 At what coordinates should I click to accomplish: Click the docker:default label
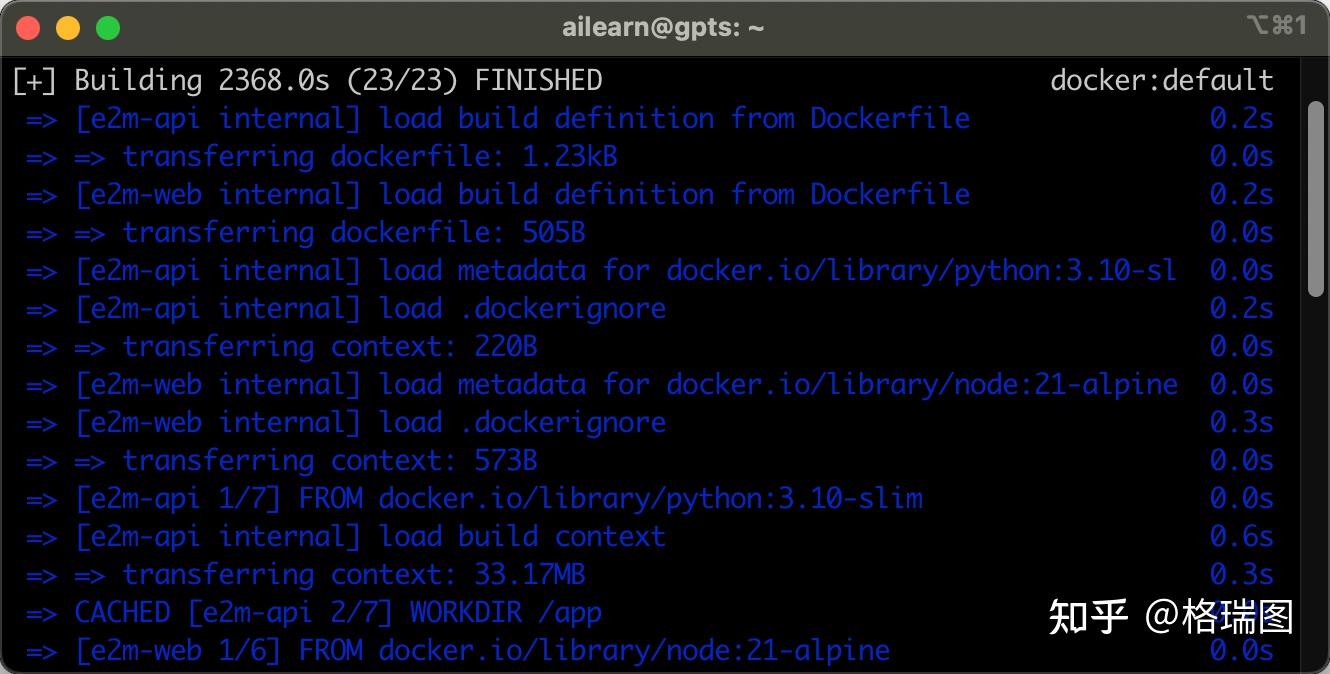point(1162,80)
